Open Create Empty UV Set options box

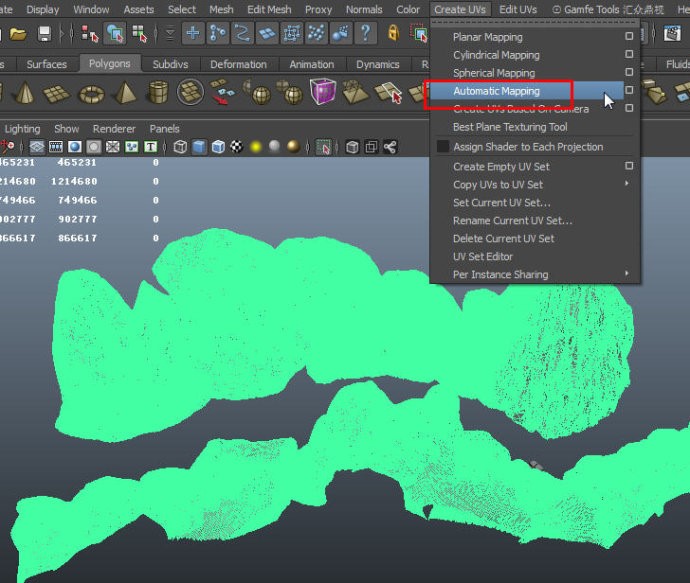(629, 166)
